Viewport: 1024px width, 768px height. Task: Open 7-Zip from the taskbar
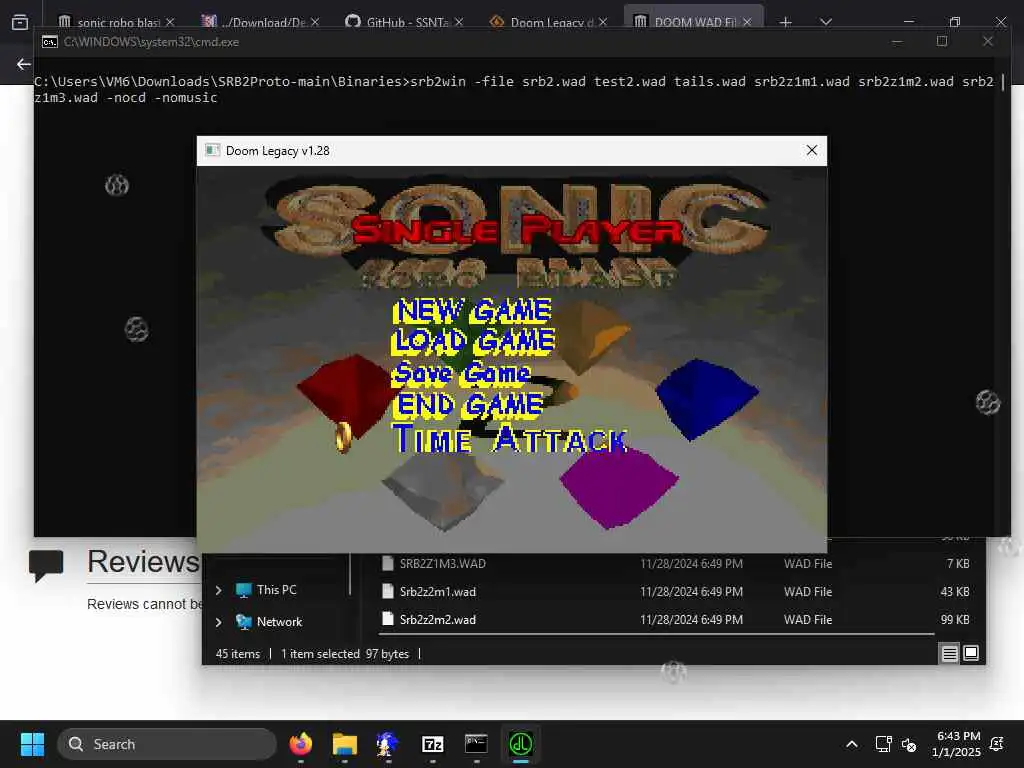(x=432, y=744)
